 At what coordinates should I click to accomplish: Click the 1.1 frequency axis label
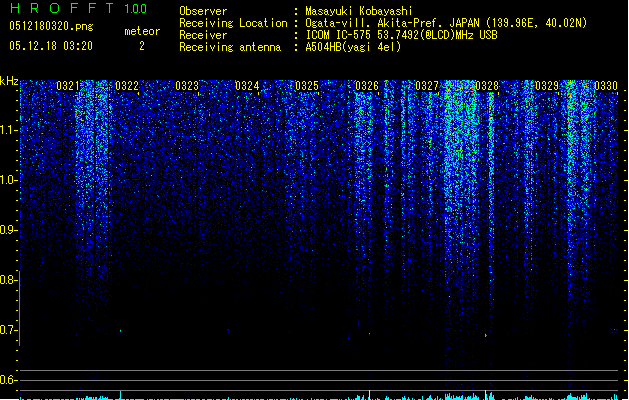point(8,130)
